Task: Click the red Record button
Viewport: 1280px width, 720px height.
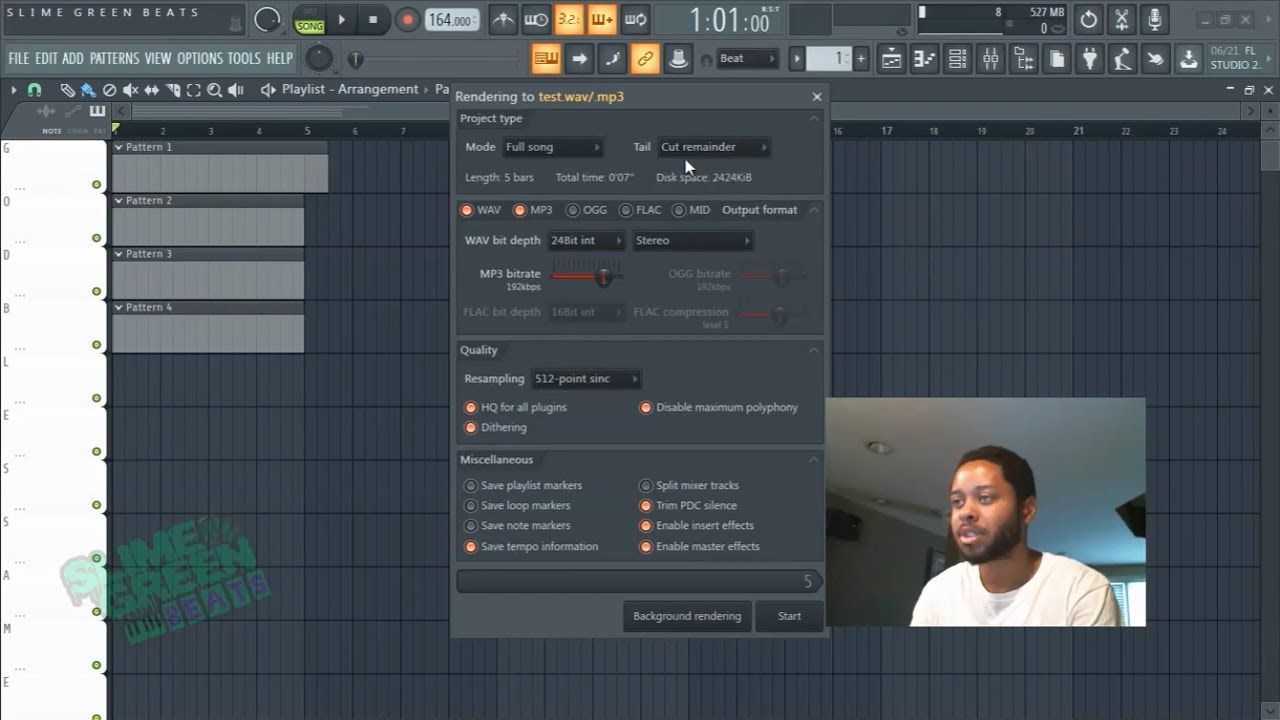Action: (x=407, y=19)
